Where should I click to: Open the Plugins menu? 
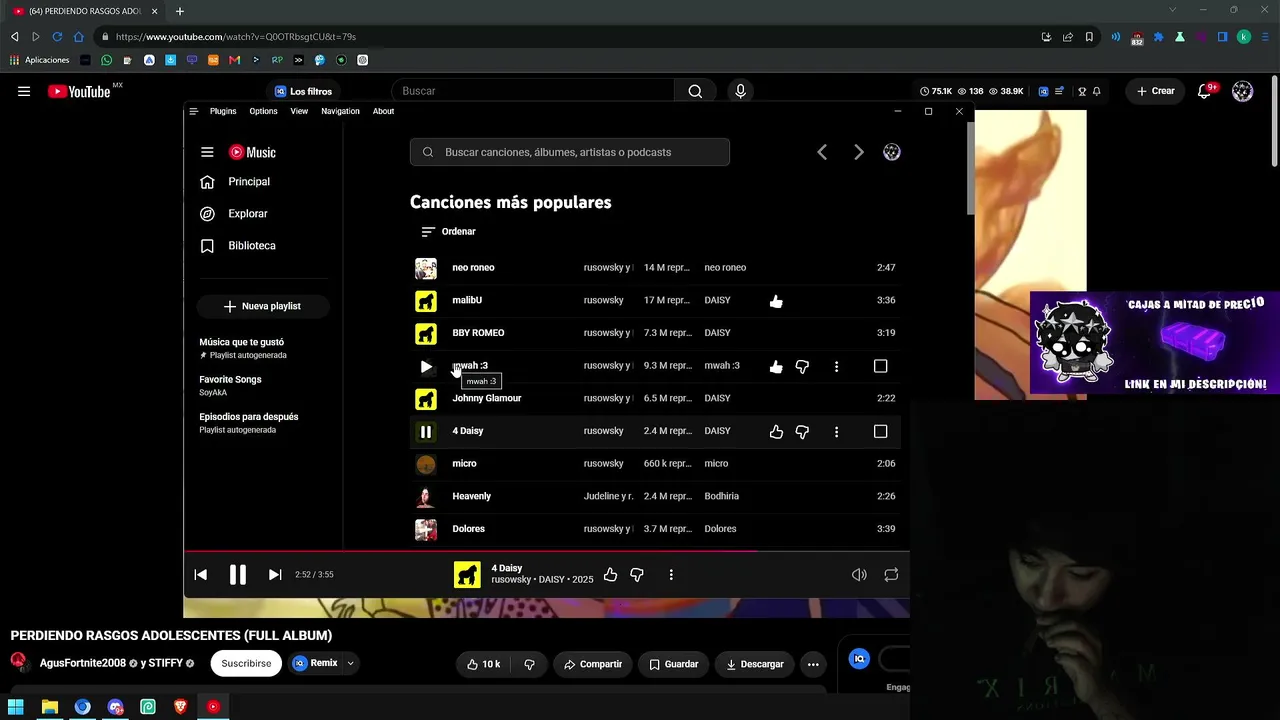tap(223, 111)
